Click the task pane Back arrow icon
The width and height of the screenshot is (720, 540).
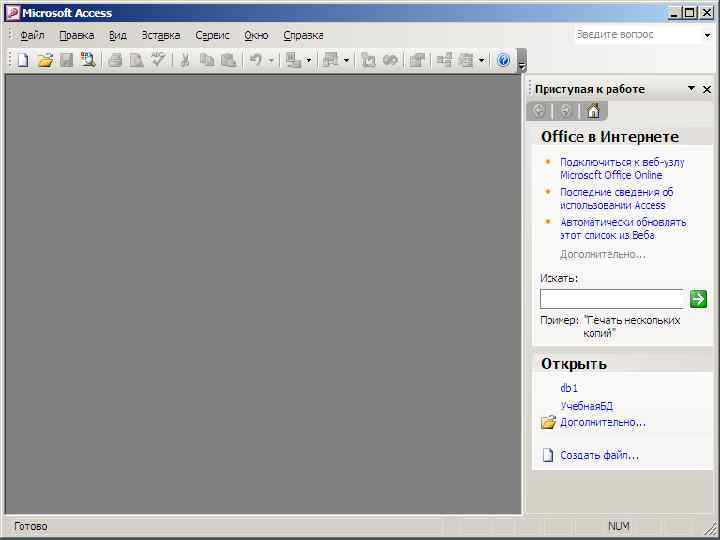point(539,111)
